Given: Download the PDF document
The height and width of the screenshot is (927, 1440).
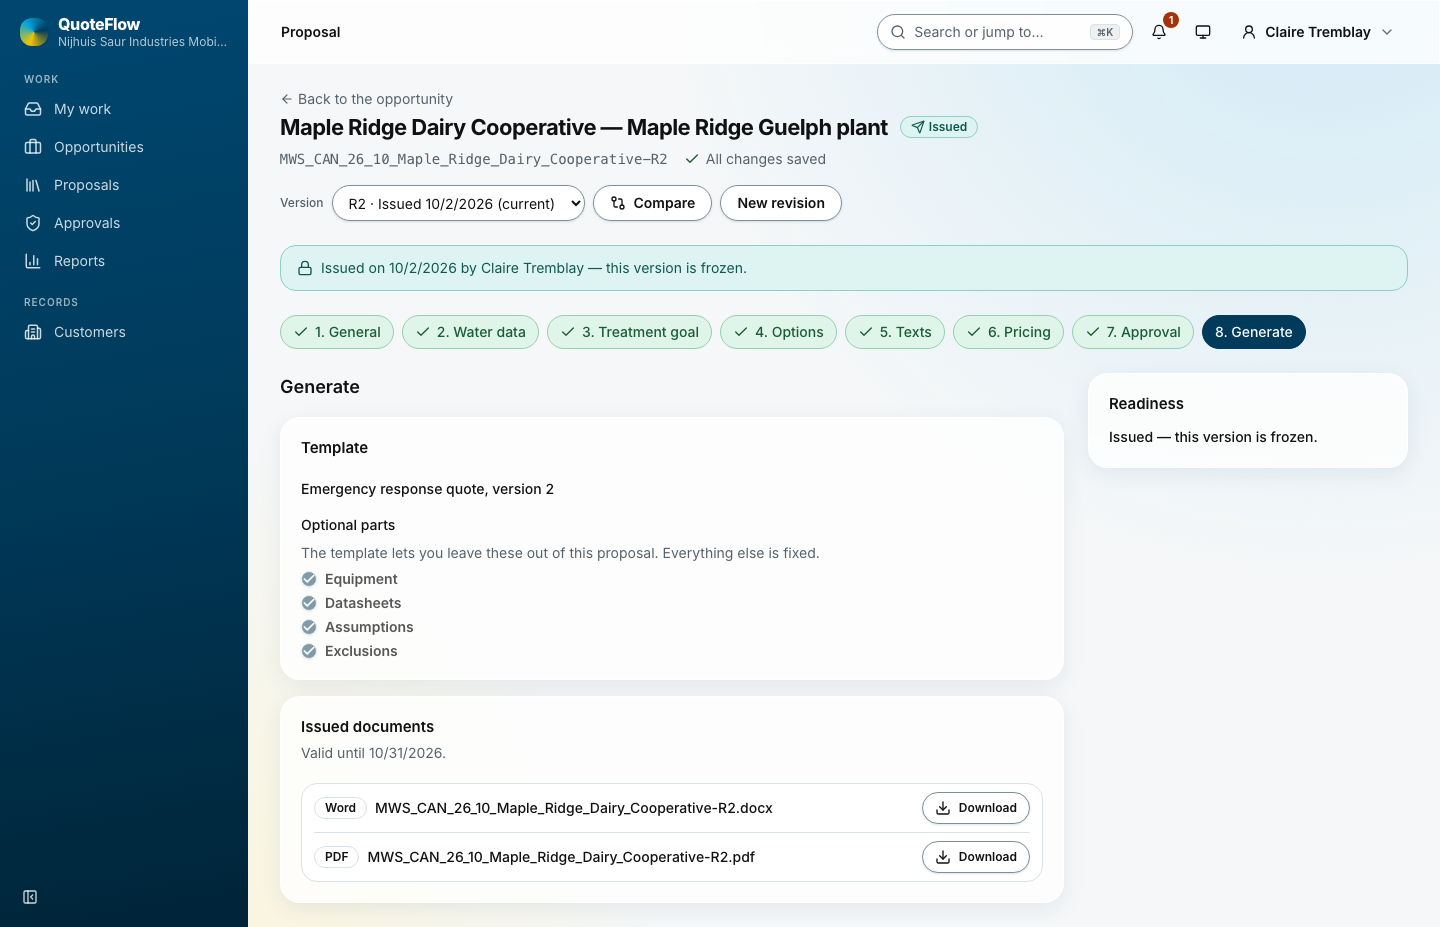Looking at the screenshot, I should (x=976, y=857).
